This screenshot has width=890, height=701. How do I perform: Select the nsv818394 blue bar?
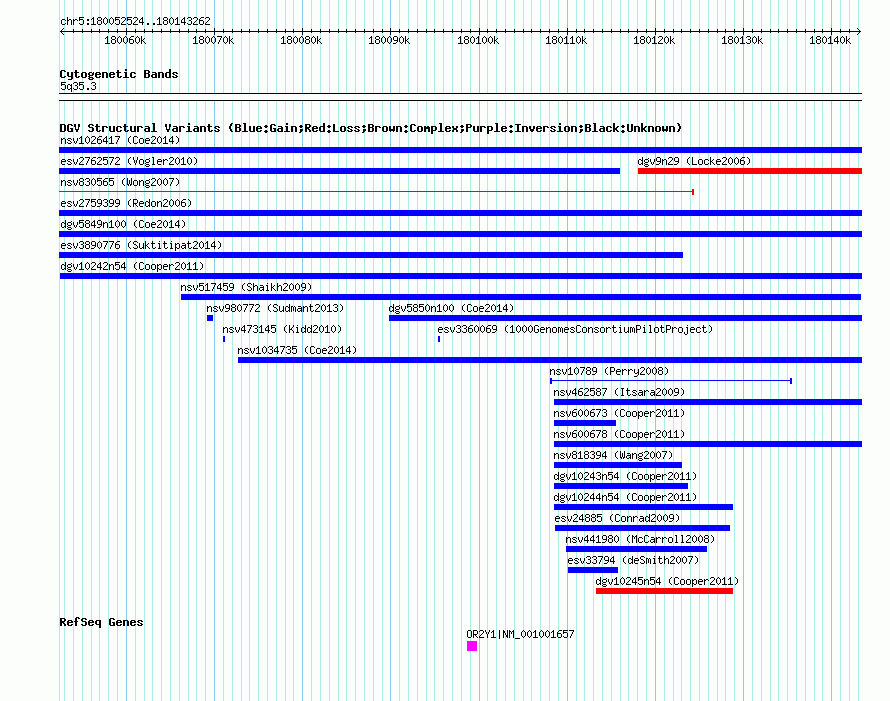click(618, 465)
